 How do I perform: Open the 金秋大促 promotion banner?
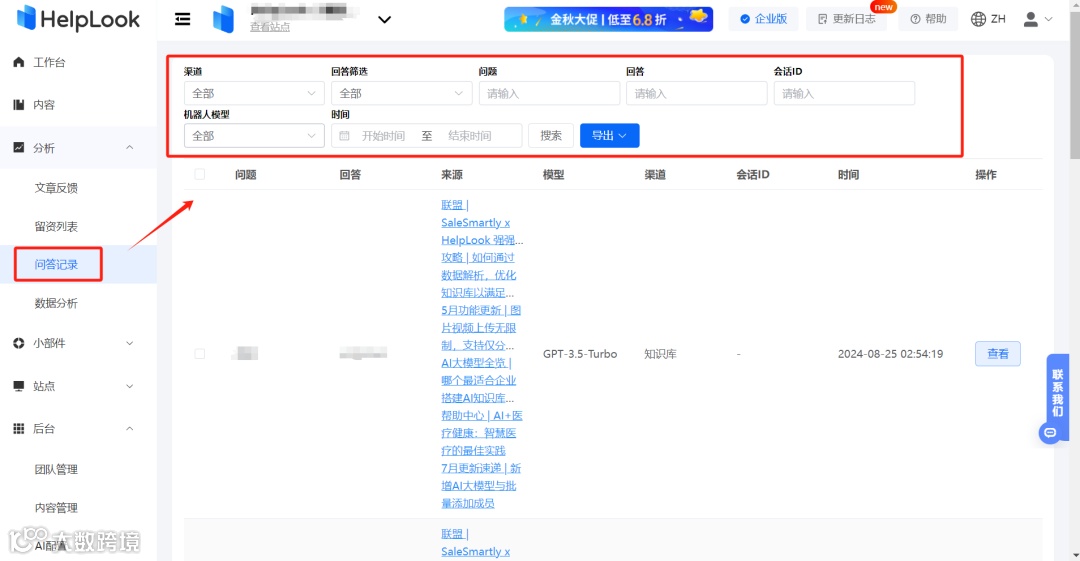608,19
